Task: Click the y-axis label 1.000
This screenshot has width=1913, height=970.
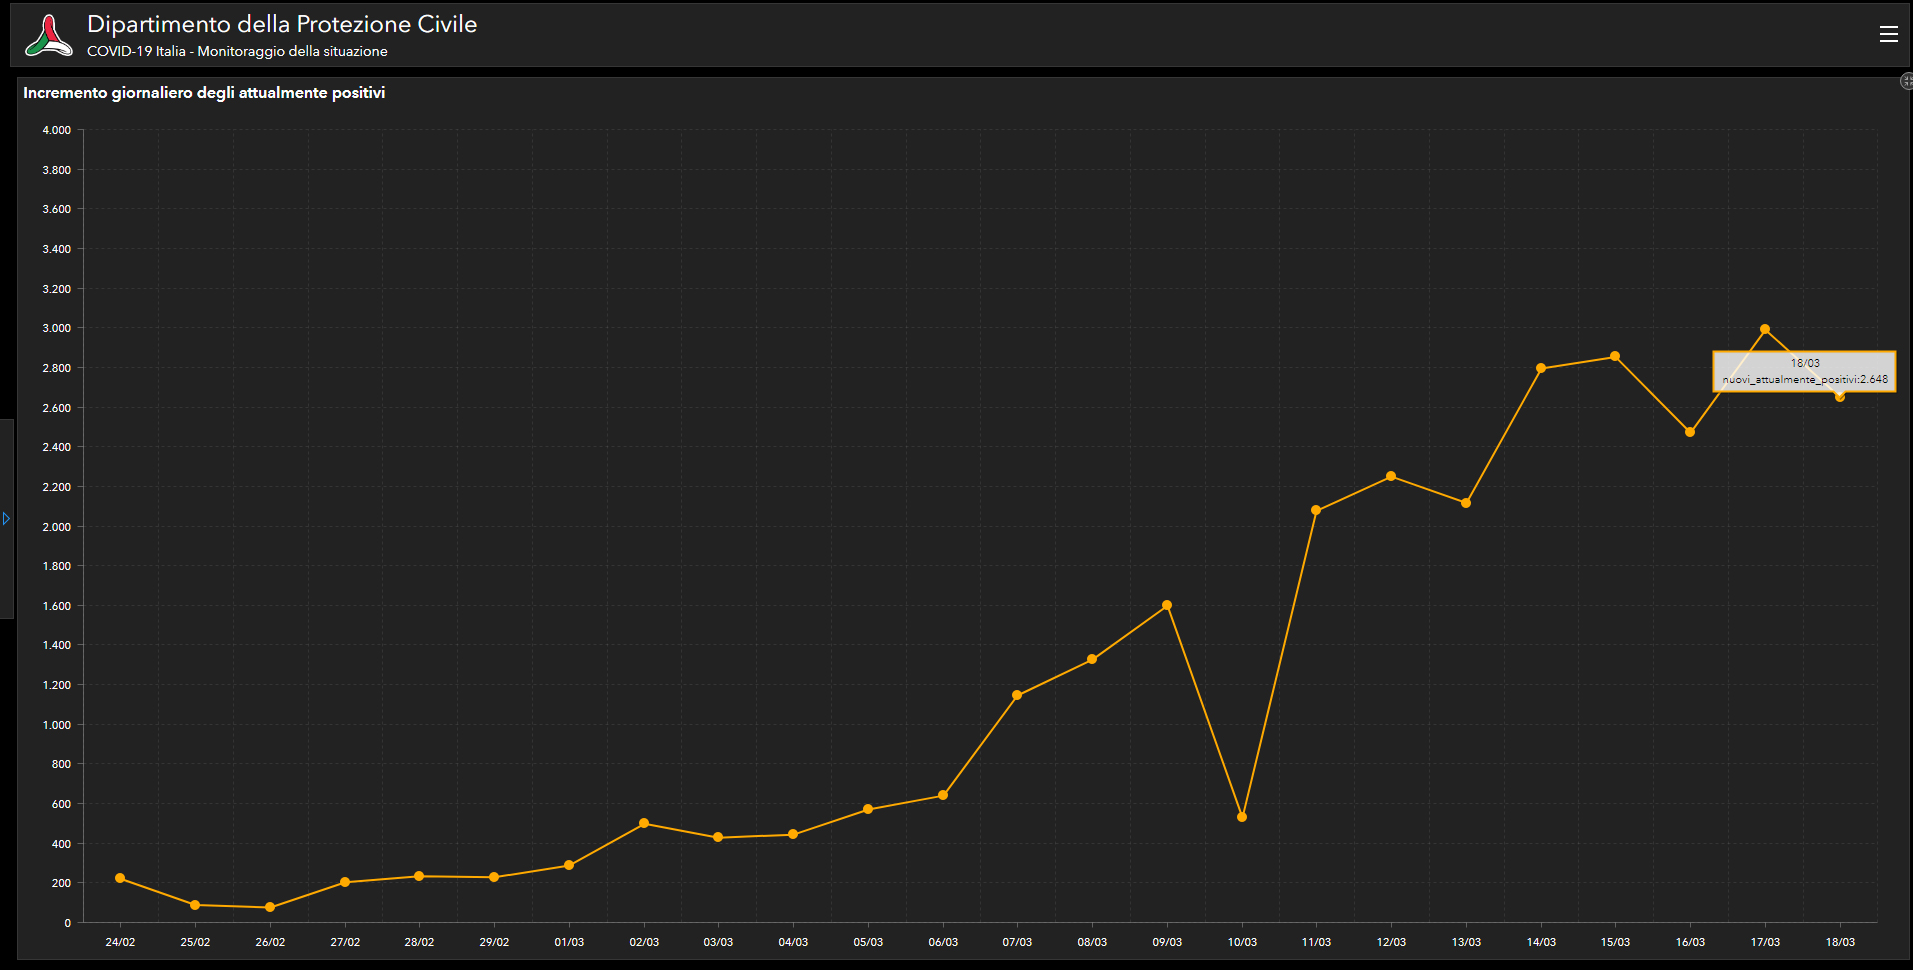Action: coord(57,725)
